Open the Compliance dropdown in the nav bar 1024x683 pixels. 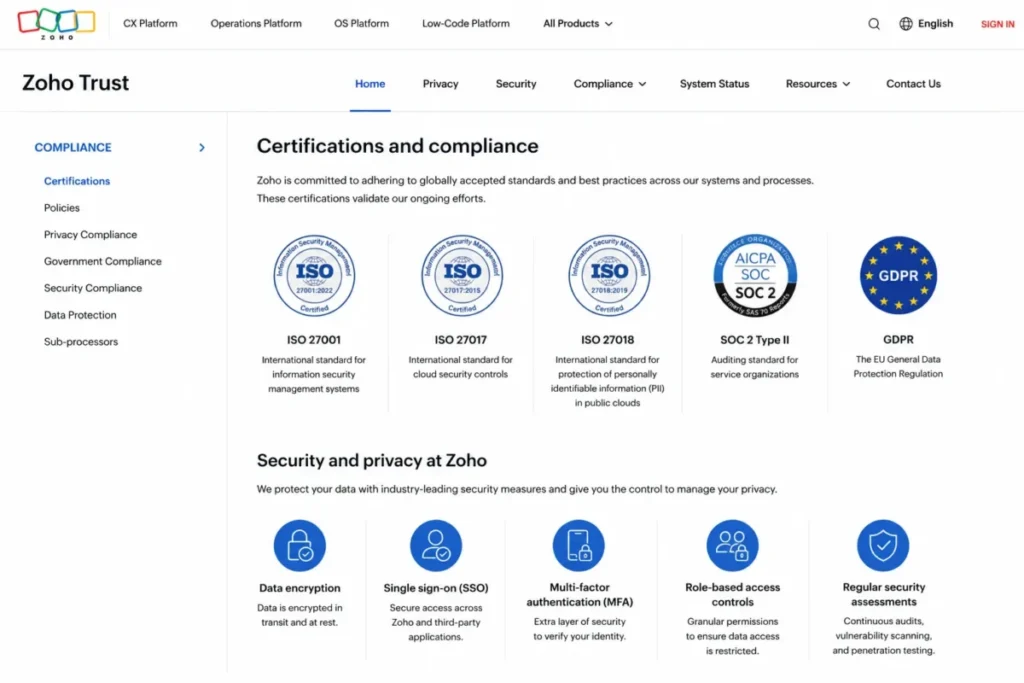610,84
